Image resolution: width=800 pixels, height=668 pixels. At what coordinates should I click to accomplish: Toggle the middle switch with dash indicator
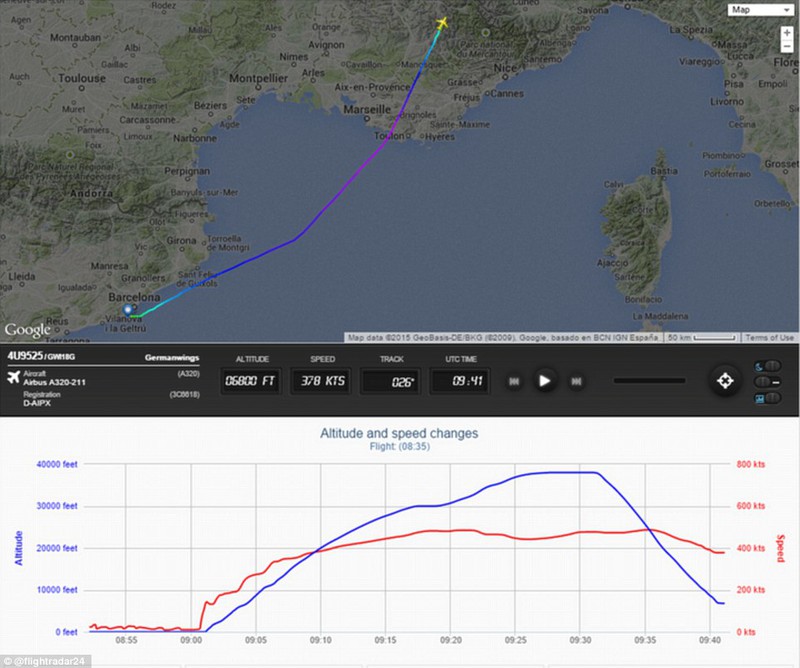click(x=767, y=382)
